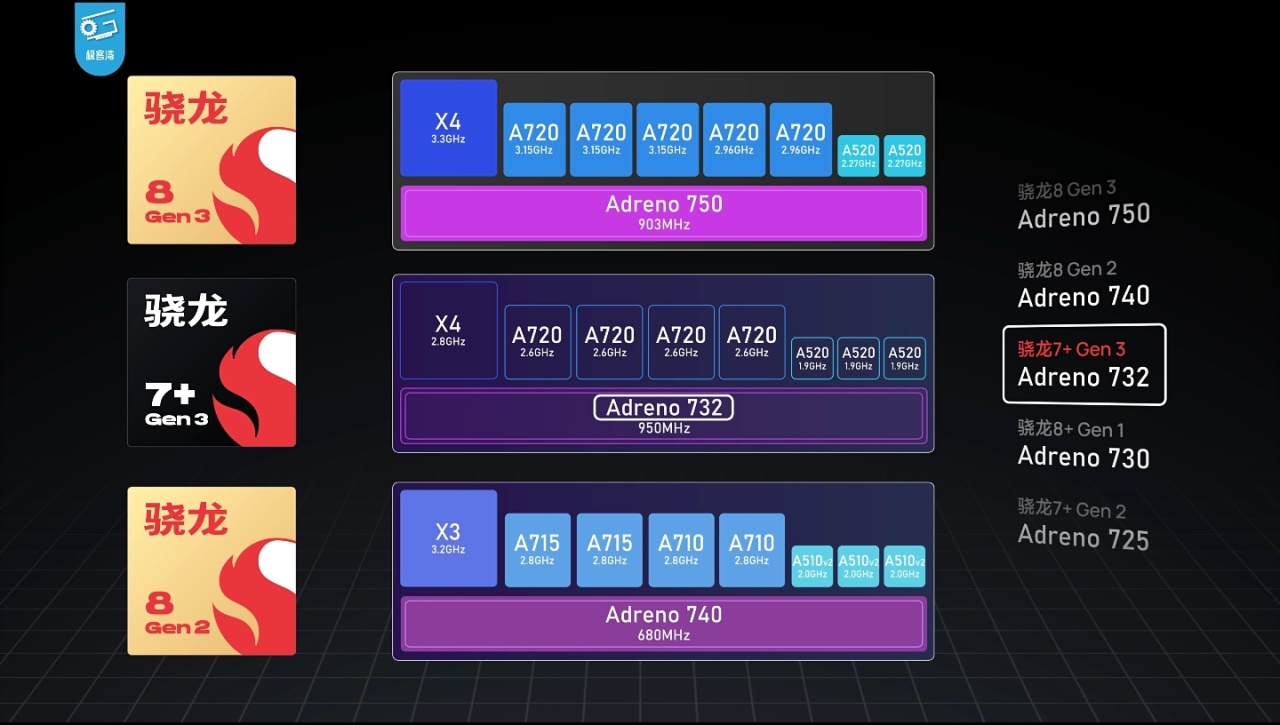
Task: Click the A710 core adjacent to the A510v2 cores
Action: [x=751, y=550]
